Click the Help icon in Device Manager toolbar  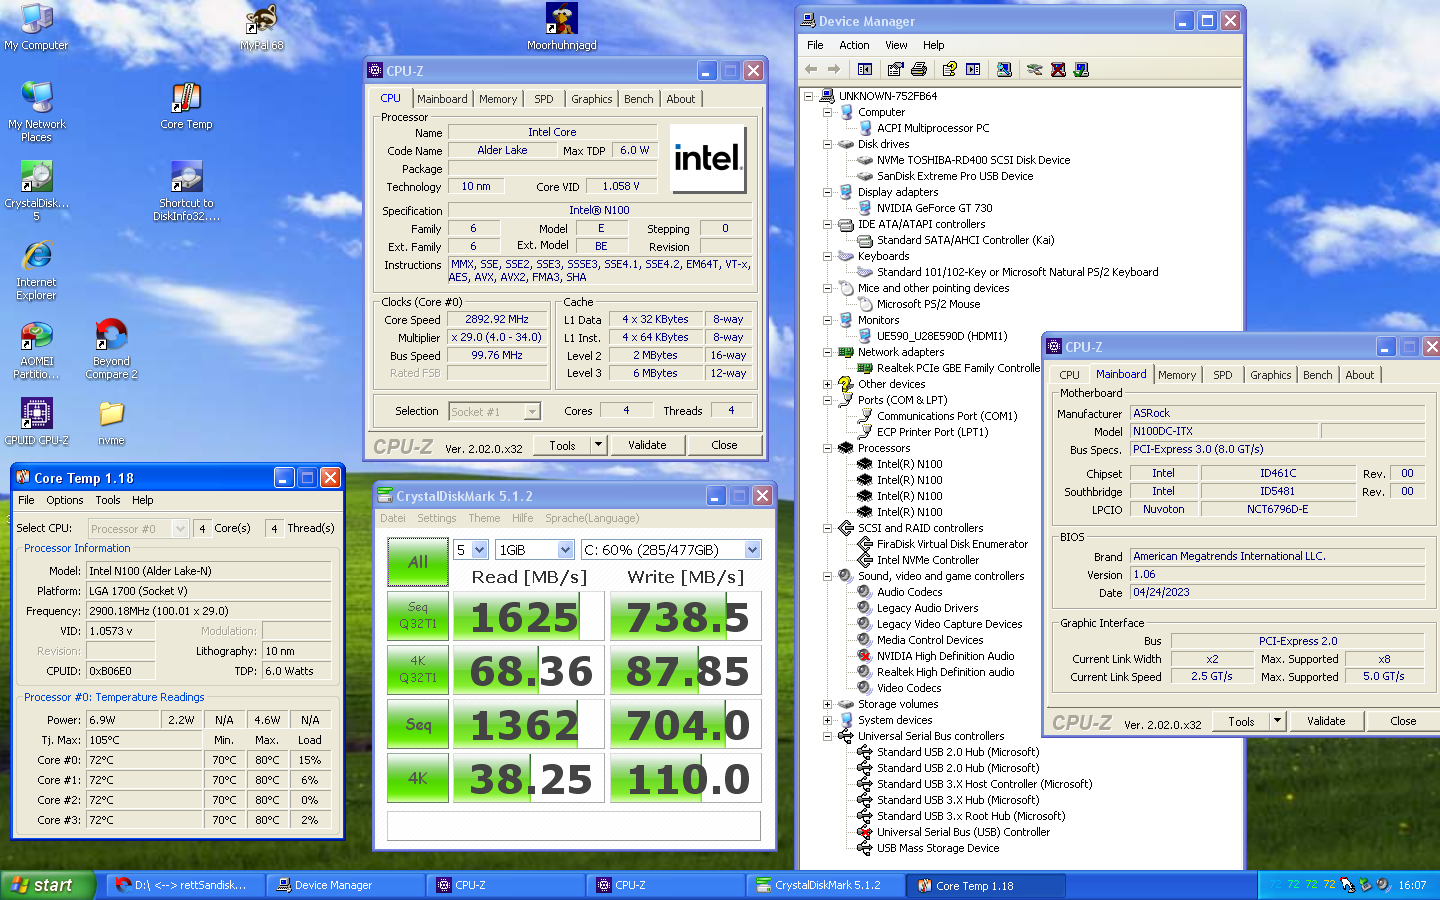tap(949, 69)
